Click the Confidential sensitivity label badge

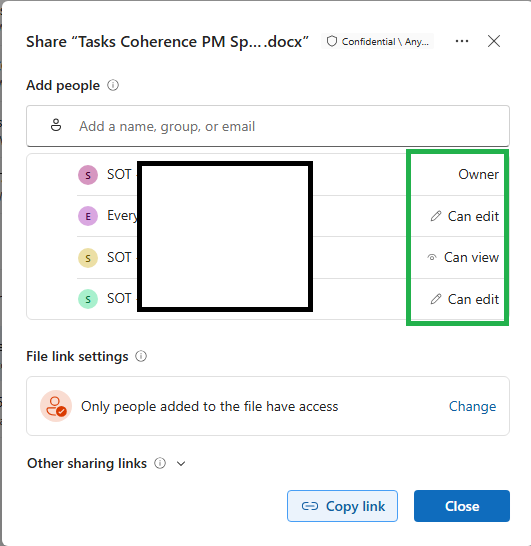pos(377,42)
